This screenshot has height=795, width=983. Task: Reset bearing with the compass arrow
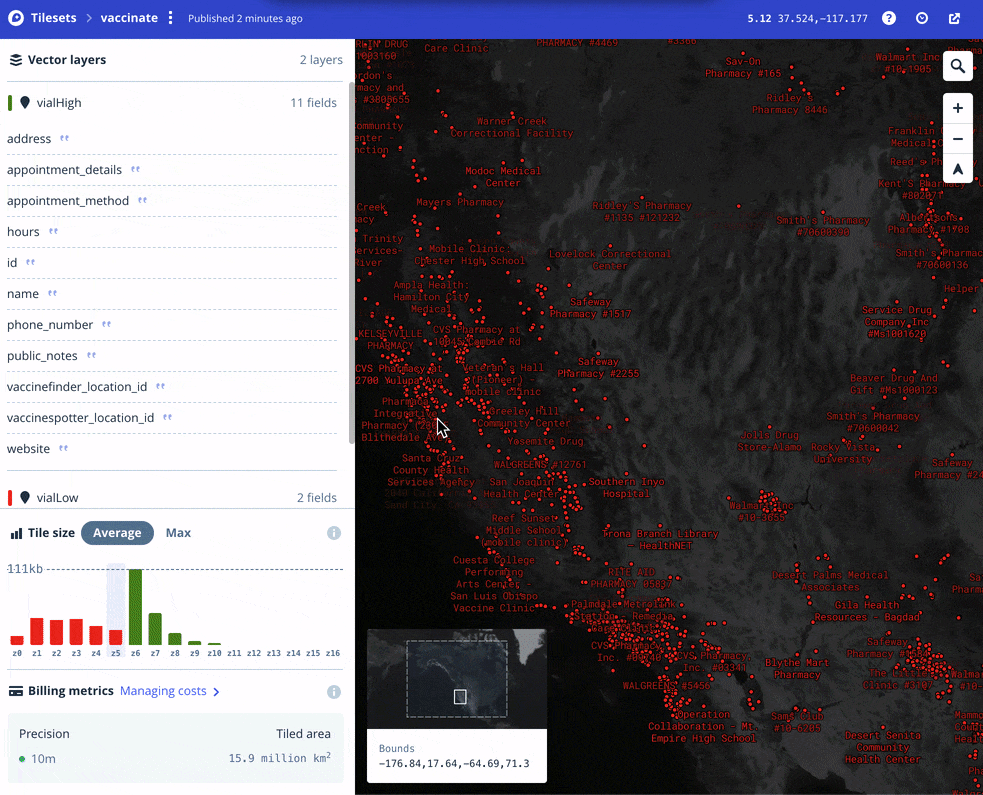[x=957, y=169]
